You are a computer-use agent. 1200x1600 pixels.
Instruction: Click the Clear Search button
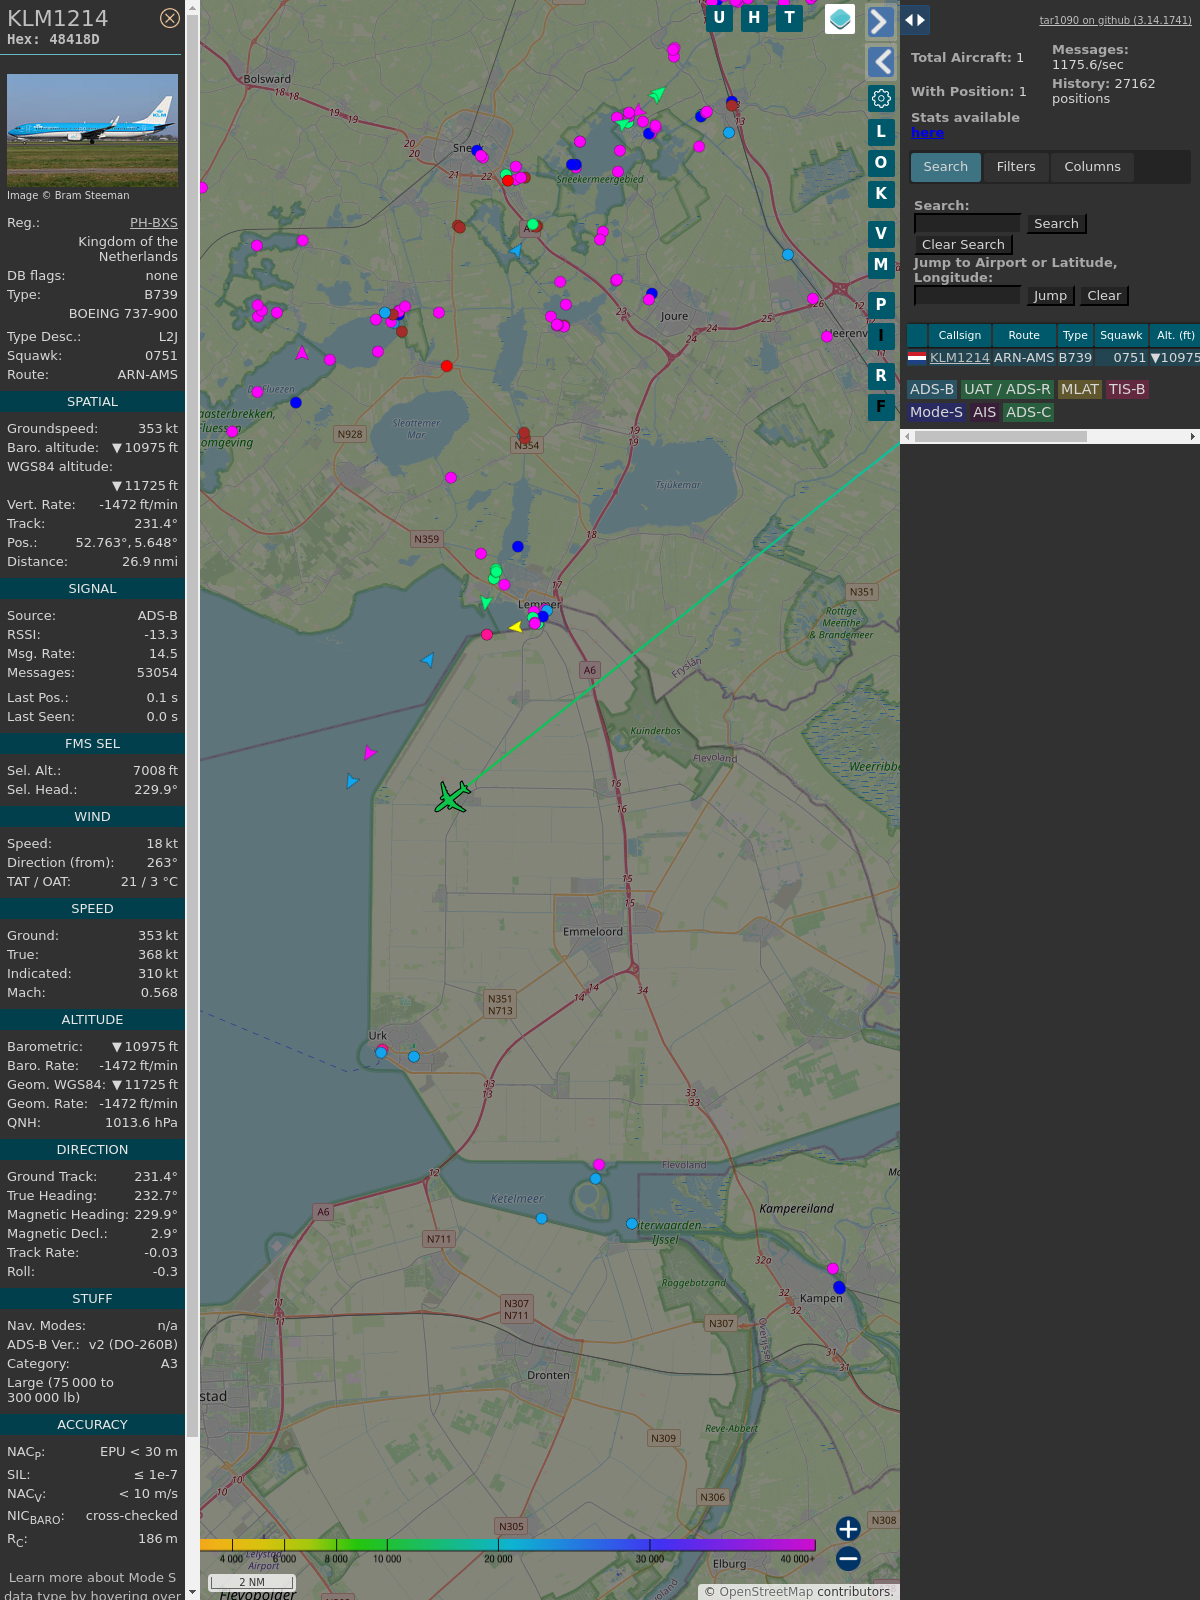coord(963,245)
